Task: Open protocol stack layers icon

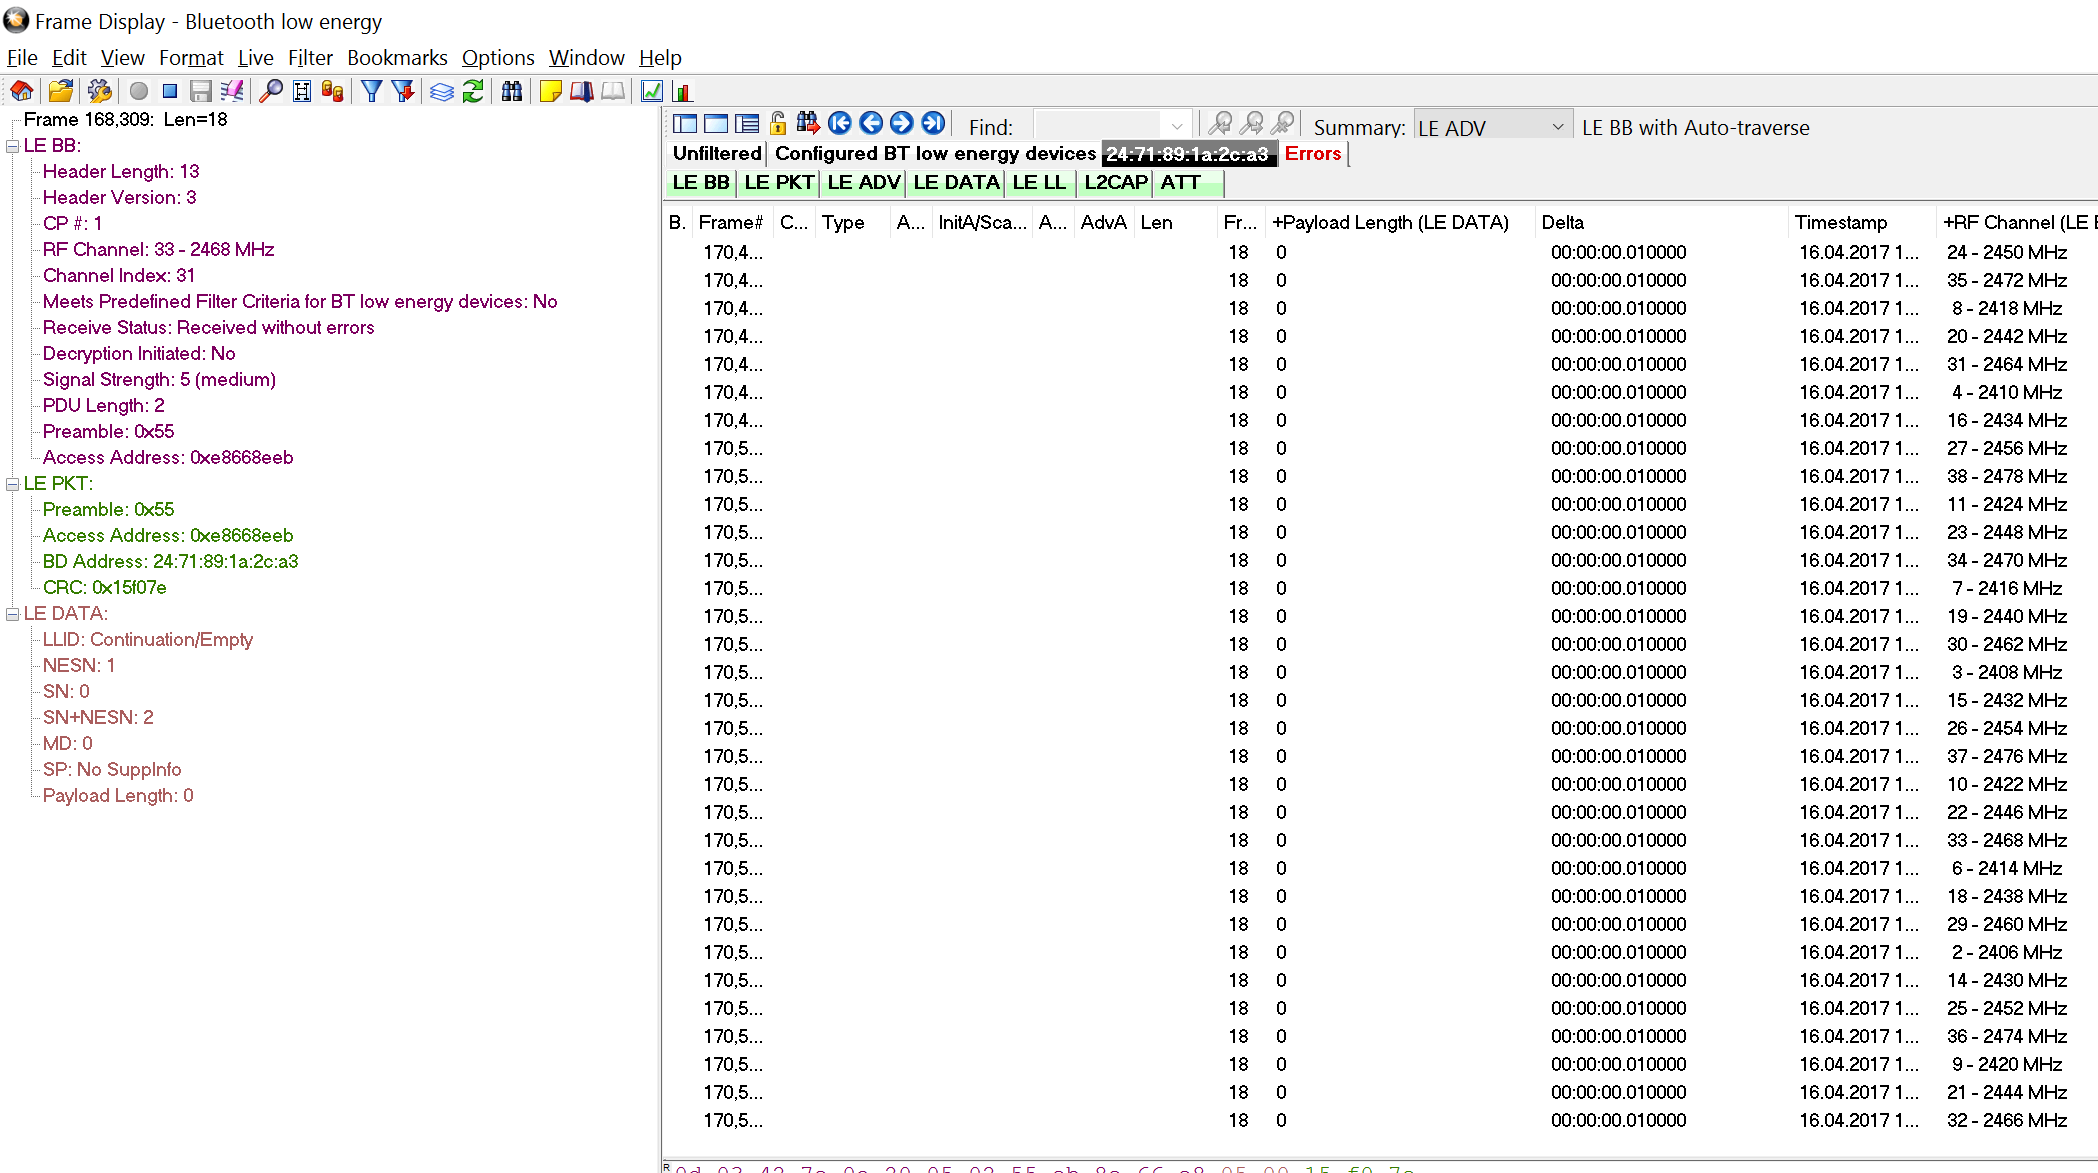Action: 442,92
